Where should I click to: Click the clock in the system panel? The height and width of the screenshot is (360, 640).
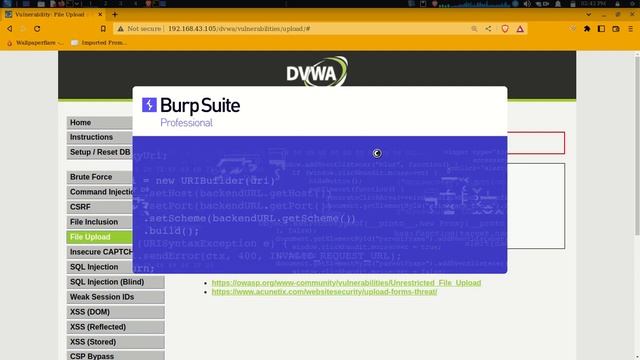click(592, 4)
